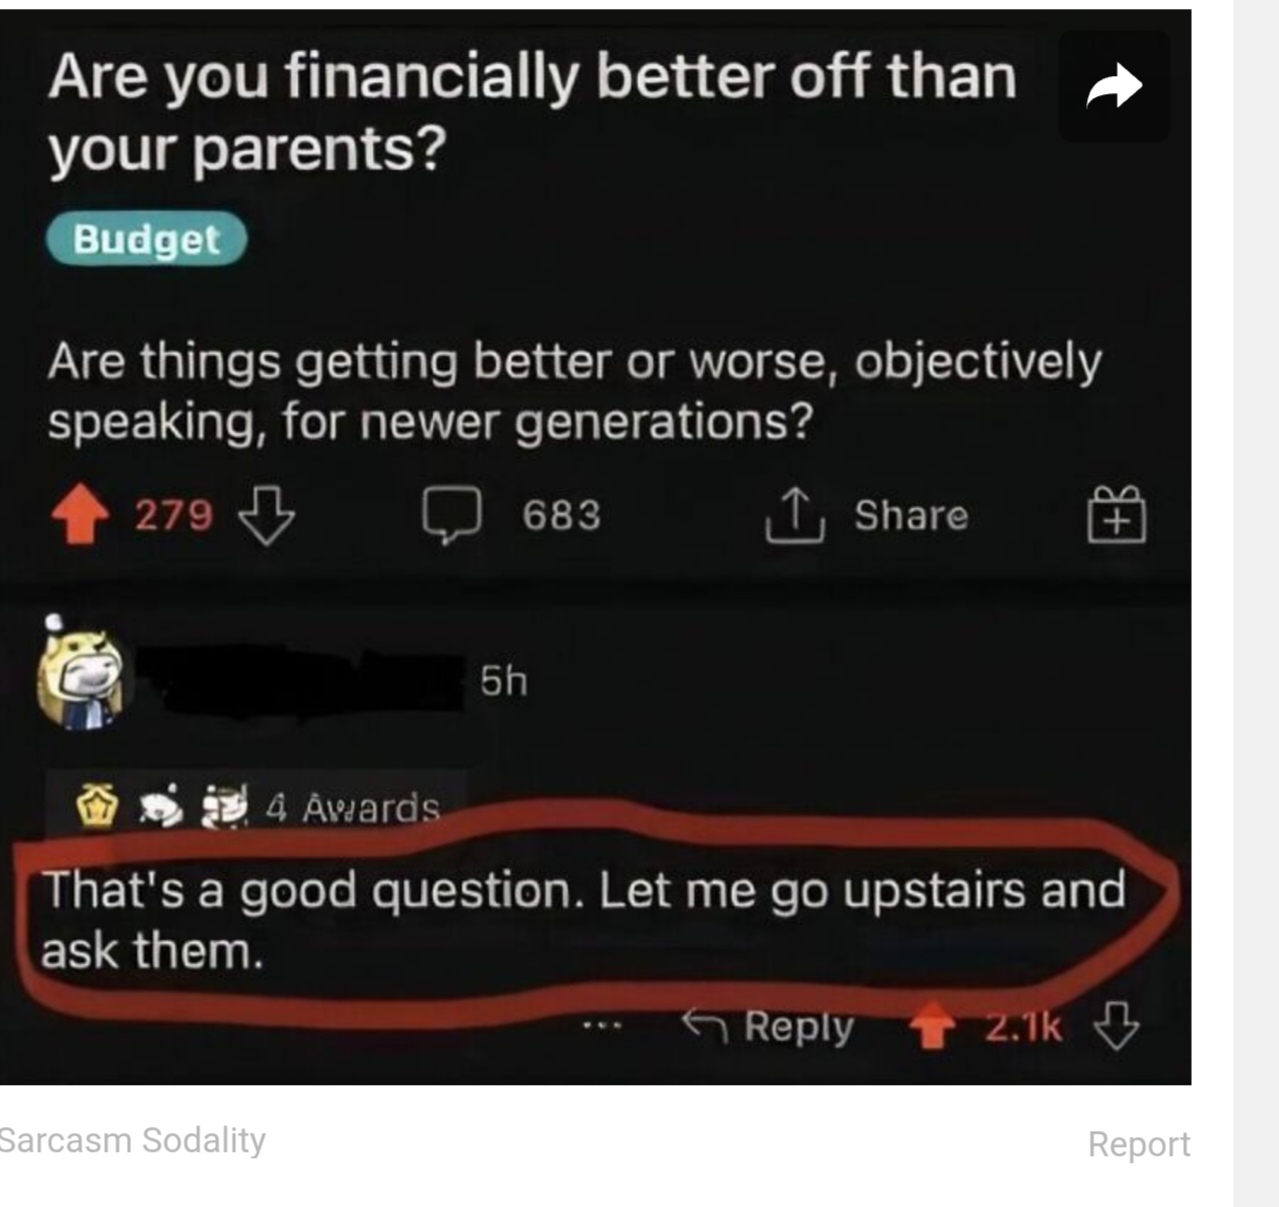Downvote the post next to 279
This screenshot has width=1279, height=1207.
267,515
